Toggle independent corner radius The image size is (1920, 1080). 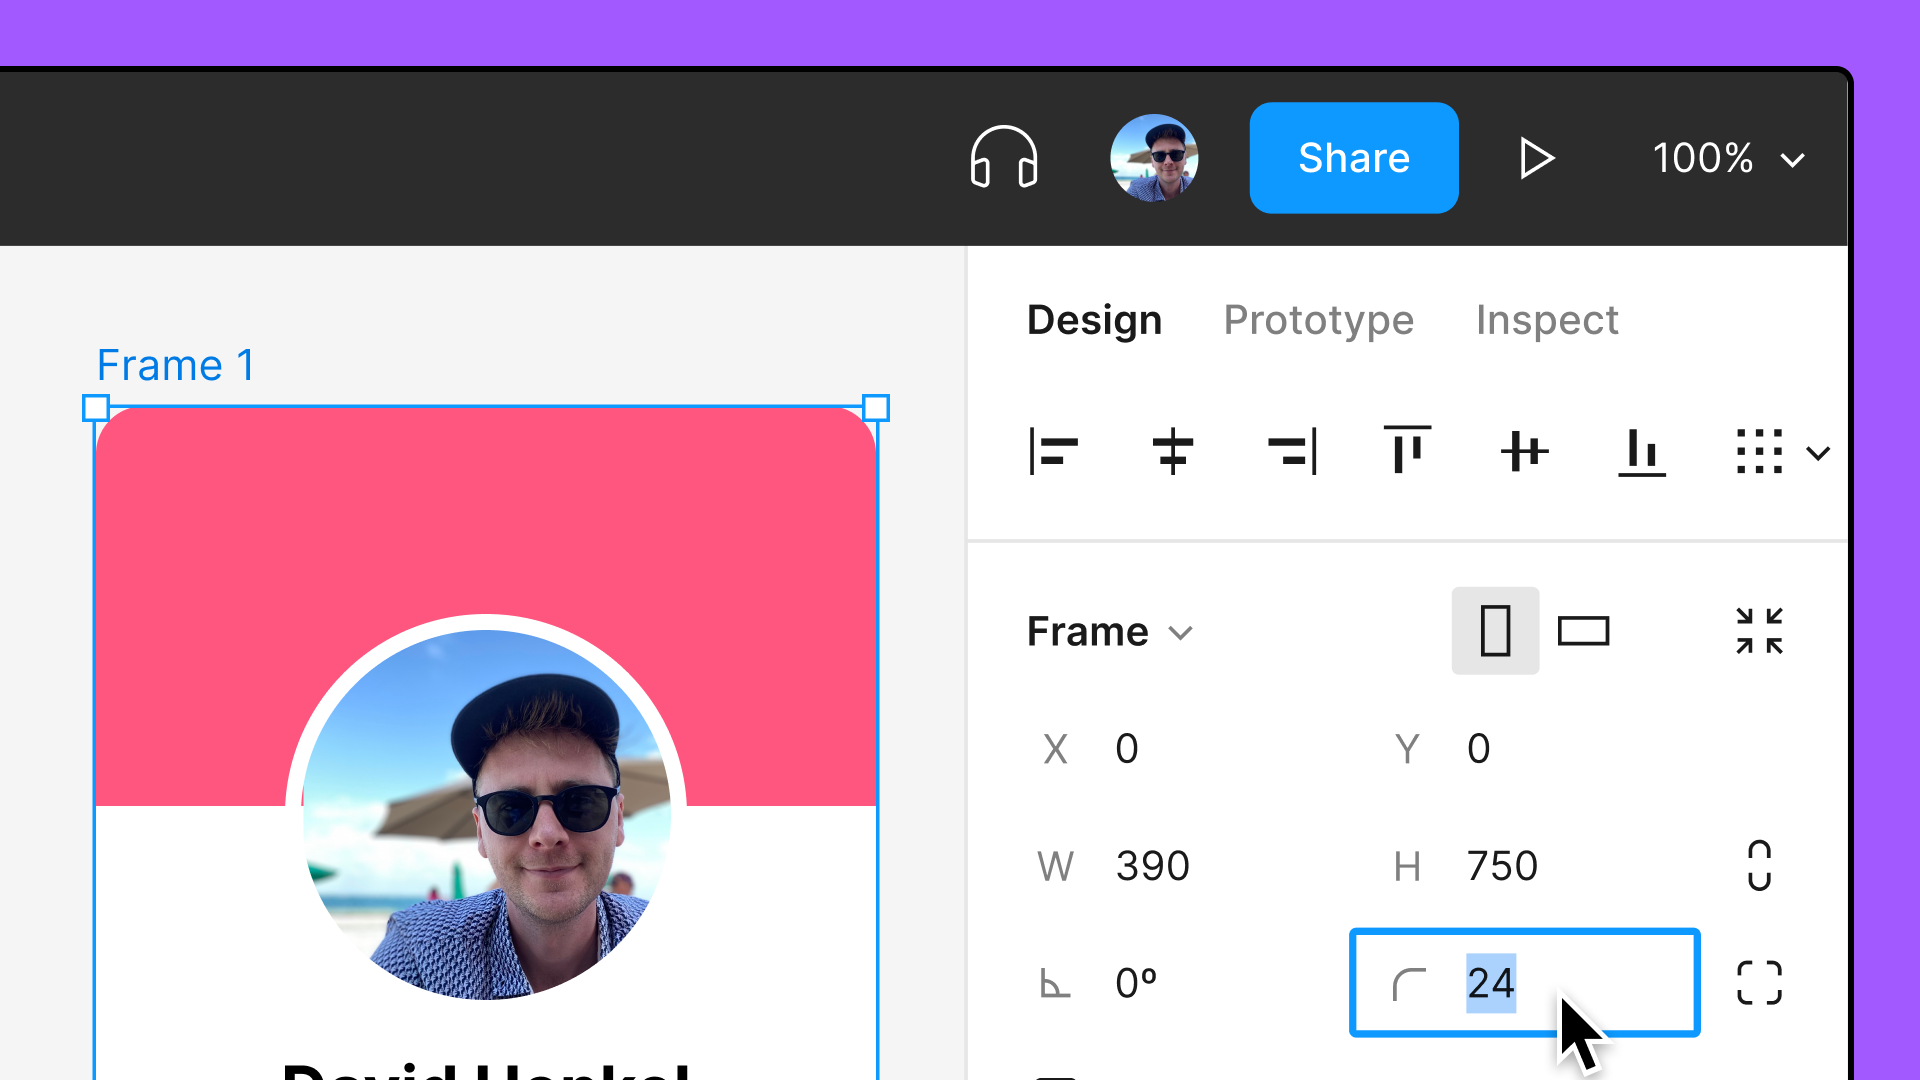point(1759,983)
